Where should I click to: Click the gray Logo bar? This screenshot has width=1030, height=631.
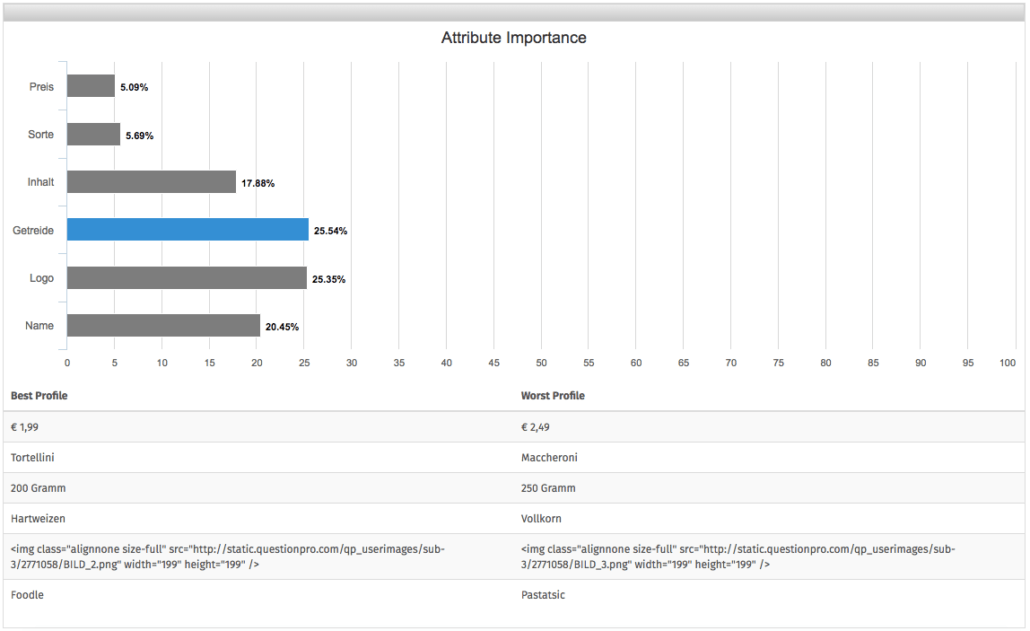point(186,278)
